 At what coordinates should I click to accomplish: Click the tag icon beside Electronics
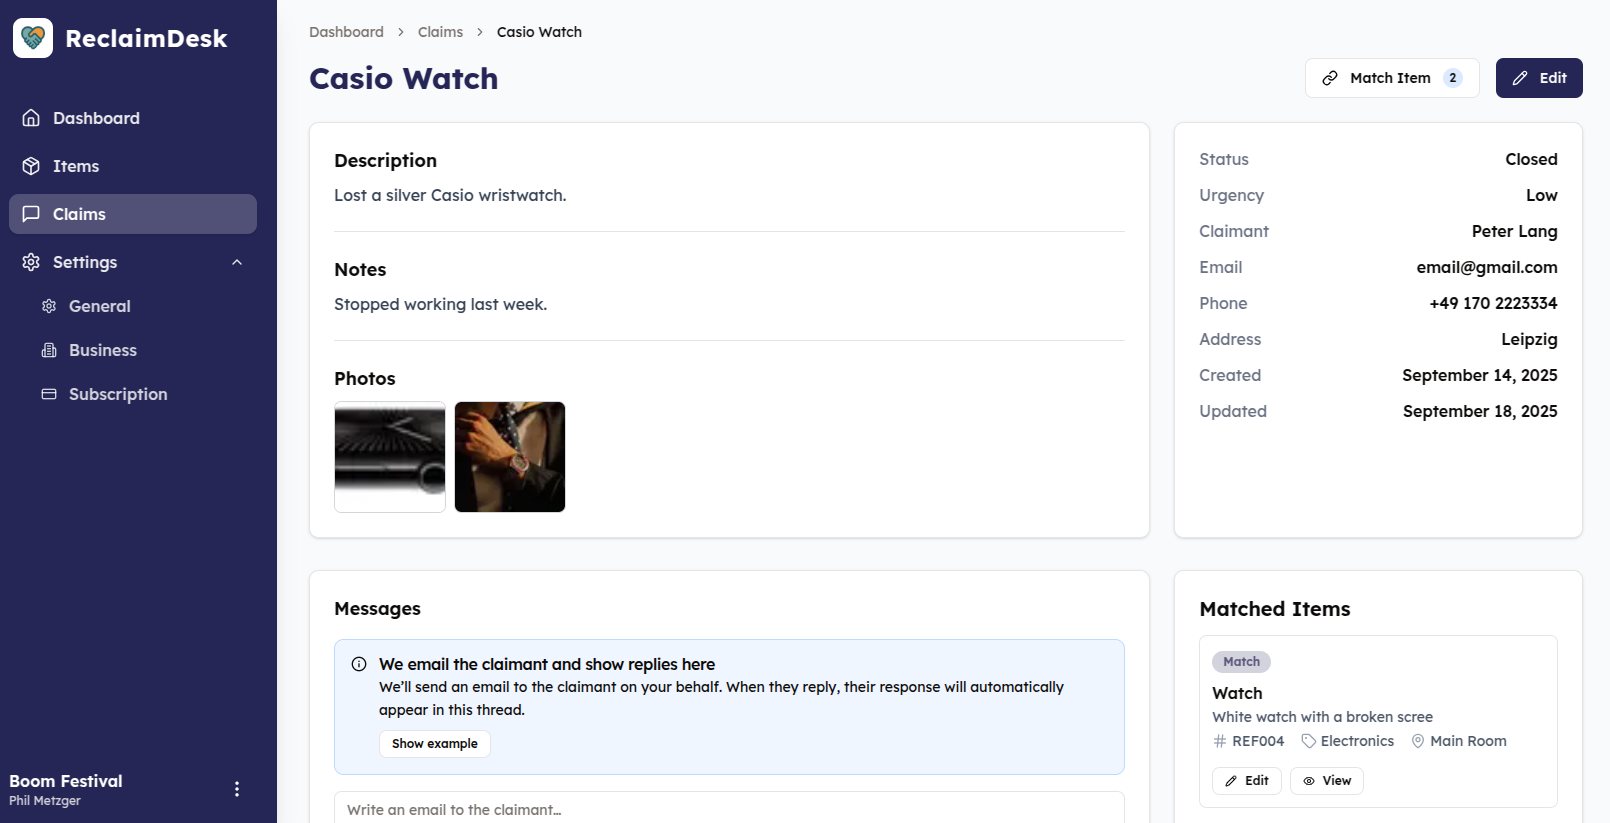(x=1308, y=741)
